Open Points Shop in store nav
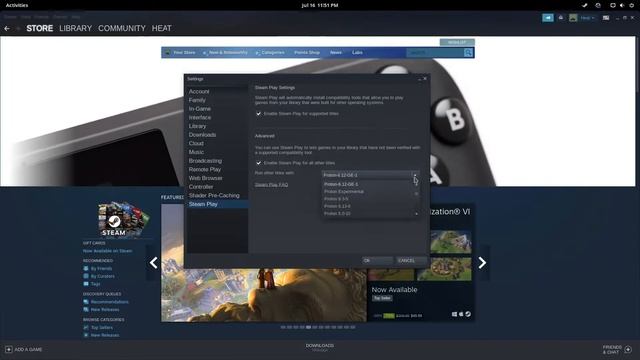 point(307,53)
